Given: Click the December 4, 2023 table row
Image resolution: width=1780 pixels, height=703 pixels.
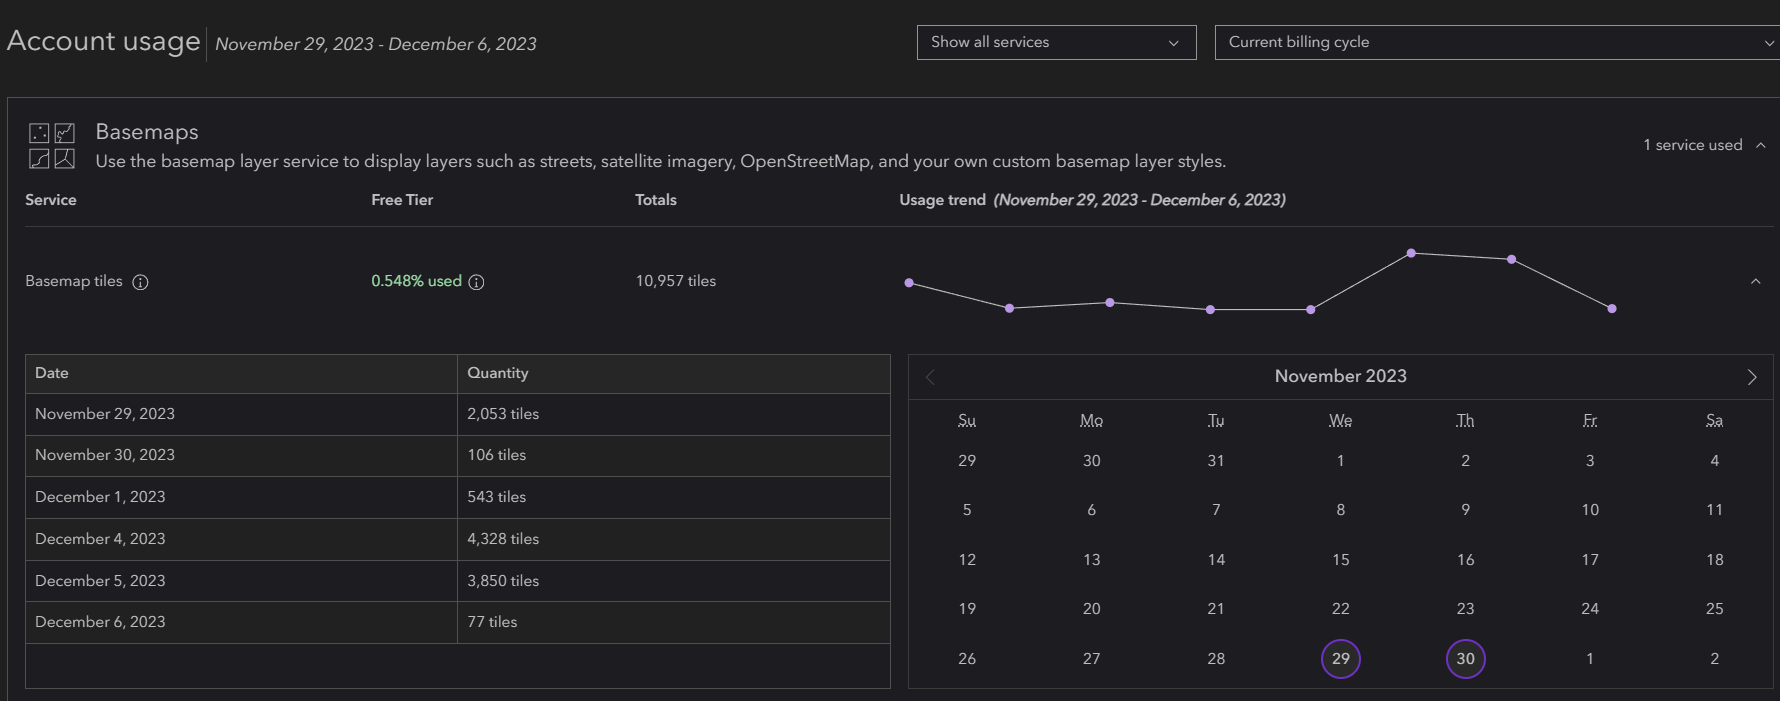Looking at the screenshot, I should tap(457, 539).
